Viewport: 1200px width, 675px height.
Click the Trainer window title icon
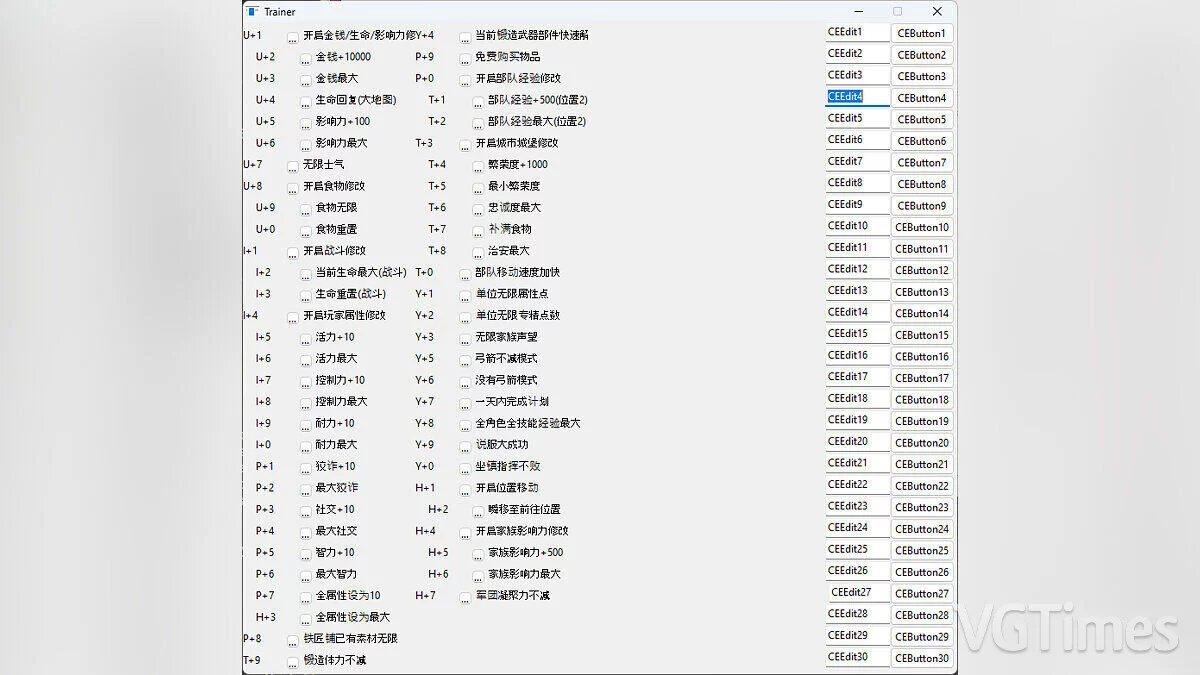click(253, 12)
